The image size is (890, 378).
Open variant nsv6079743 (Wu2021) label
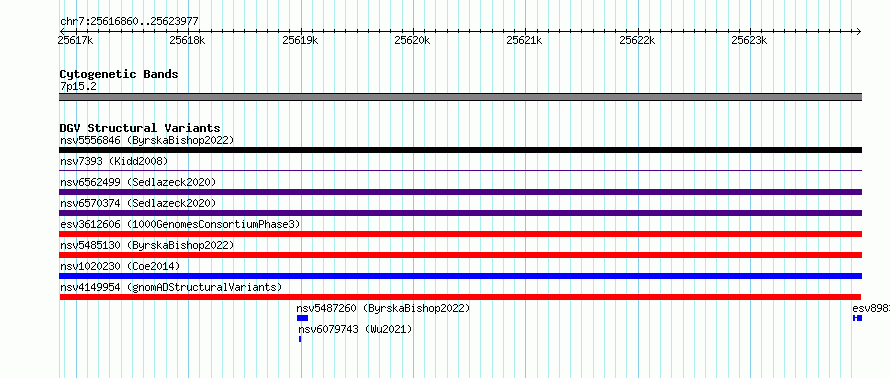click(x=355, y=329)
